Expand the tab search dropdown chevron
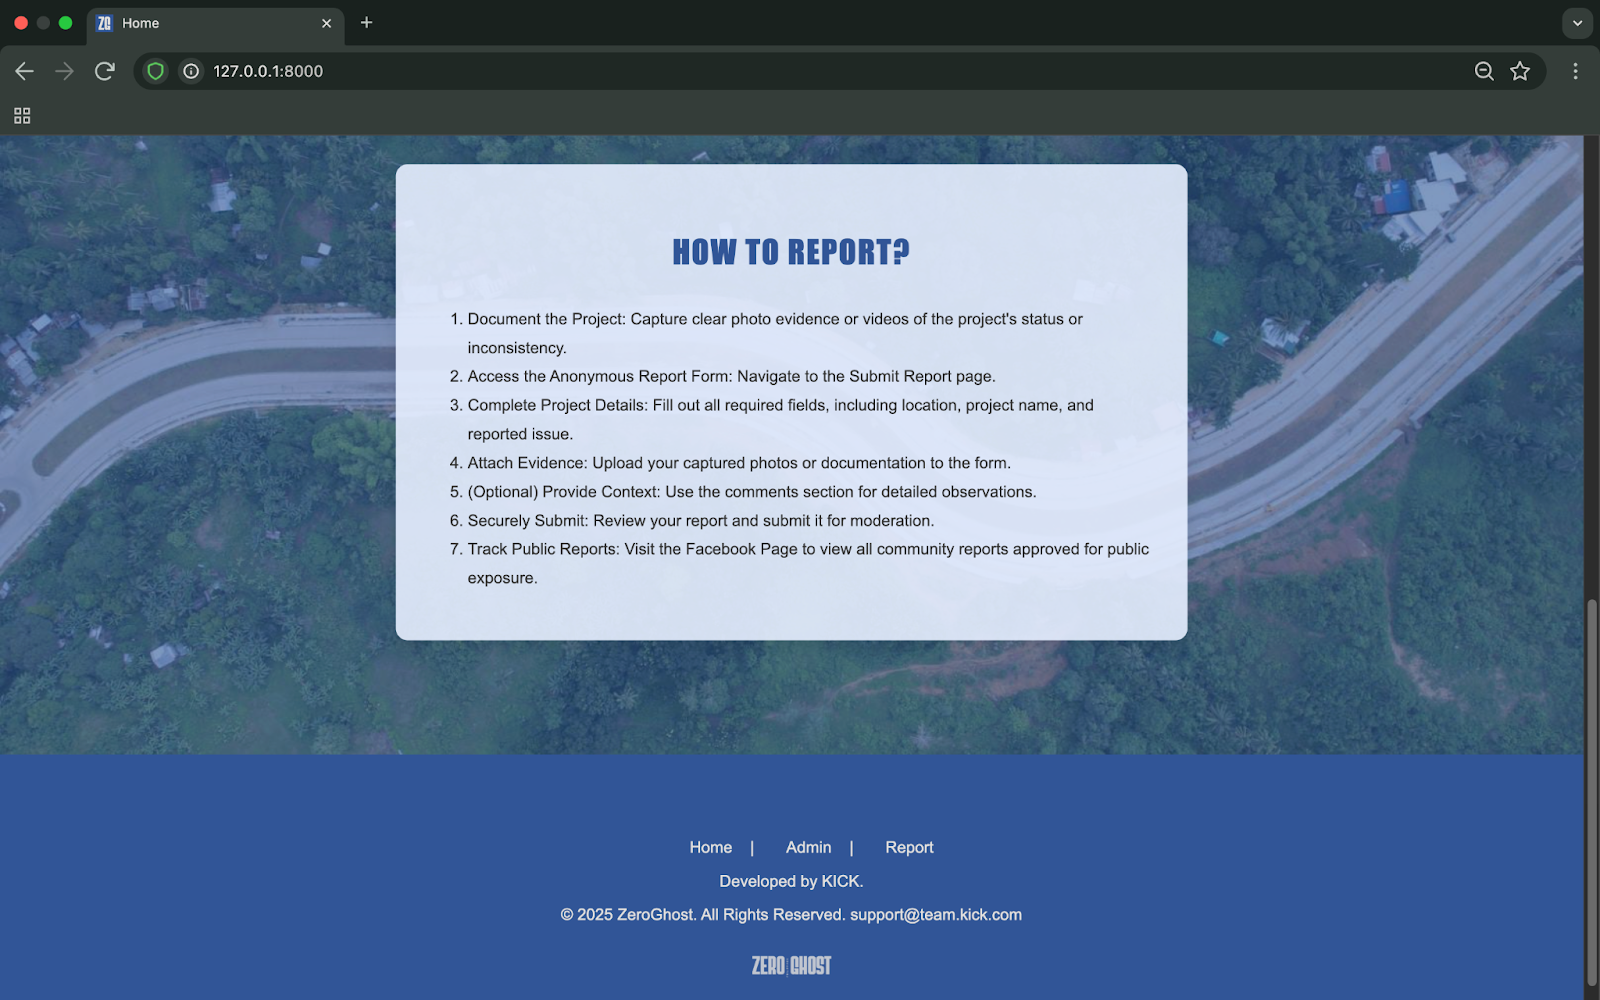Image resolution: width=1600 pixels, height=1000 pixels. click(1577, 23)
